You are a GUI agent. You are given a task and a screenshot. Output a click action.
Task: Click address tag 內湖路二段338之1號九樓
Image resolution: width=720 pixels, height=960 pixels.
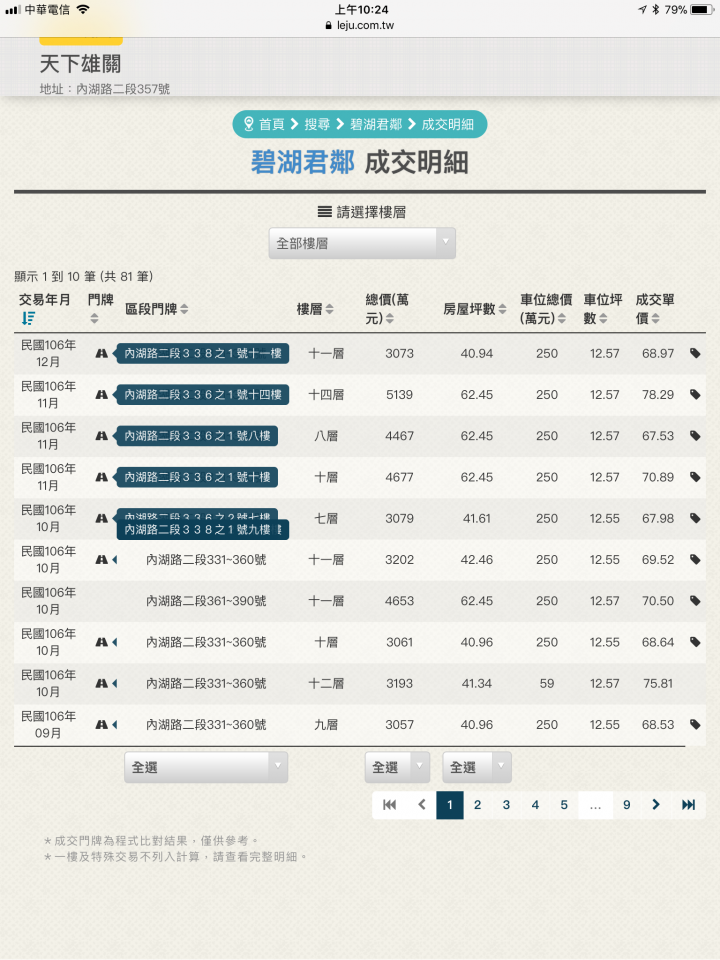(203, 530)
